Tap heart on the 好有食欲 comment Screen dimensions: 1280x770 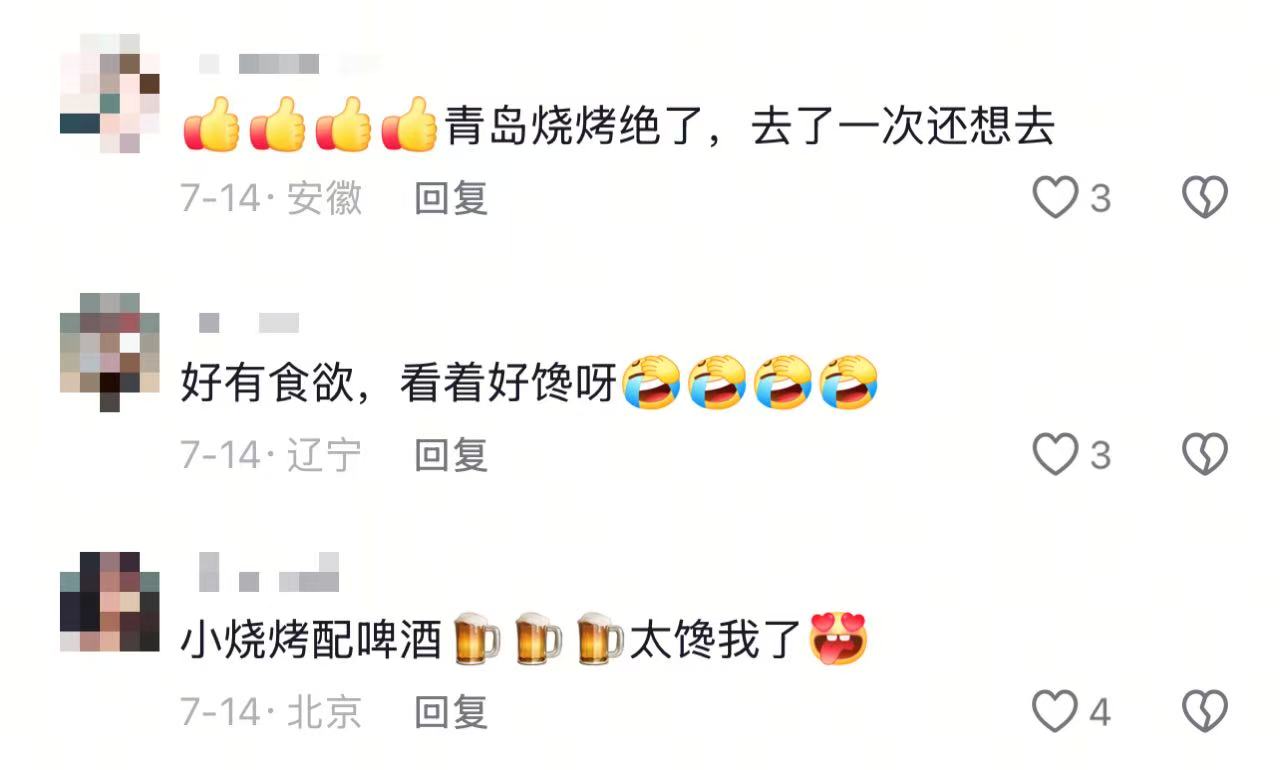(x=1055, y=455)
